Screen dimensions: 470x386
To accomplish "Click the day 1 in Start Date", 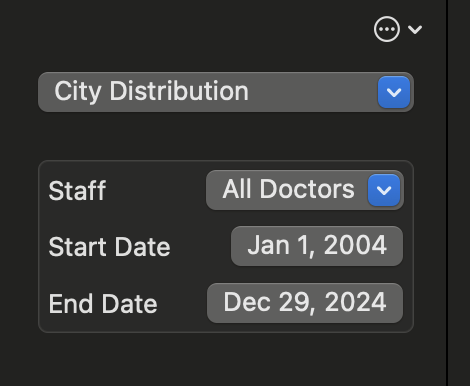I will (306, 246).
